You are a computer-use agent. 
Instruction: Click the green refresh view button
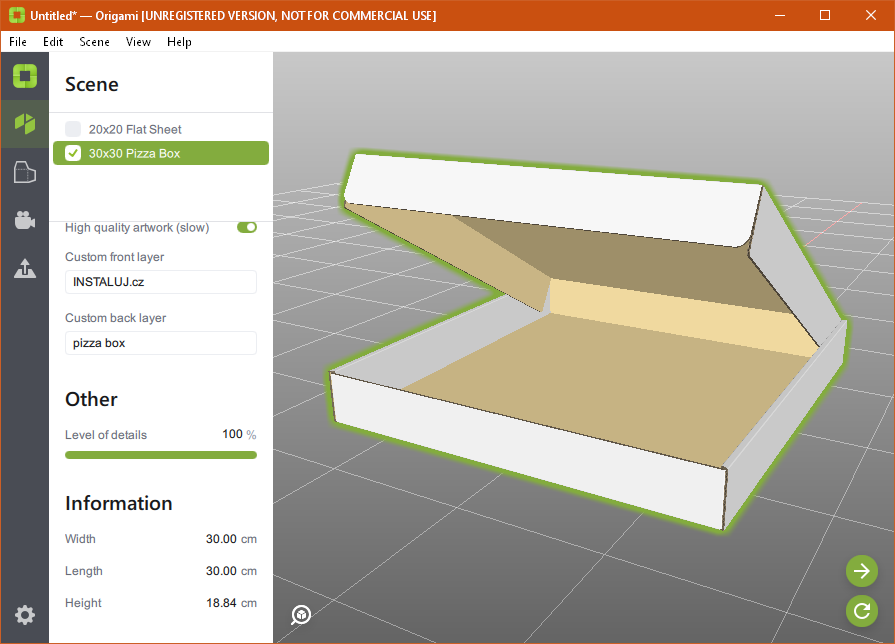click(x=861, y=610)
